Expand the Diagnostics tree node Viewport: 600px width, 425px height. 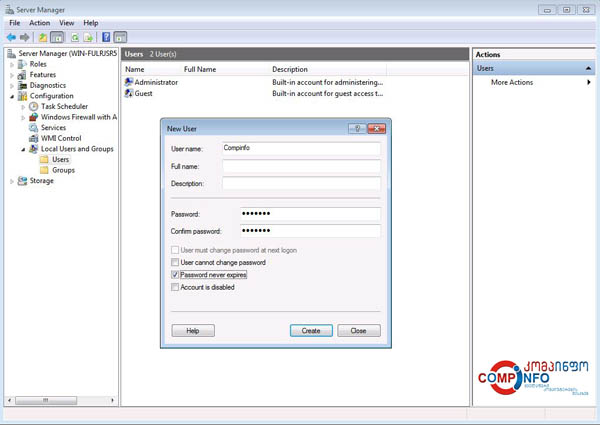pos(12,86)
